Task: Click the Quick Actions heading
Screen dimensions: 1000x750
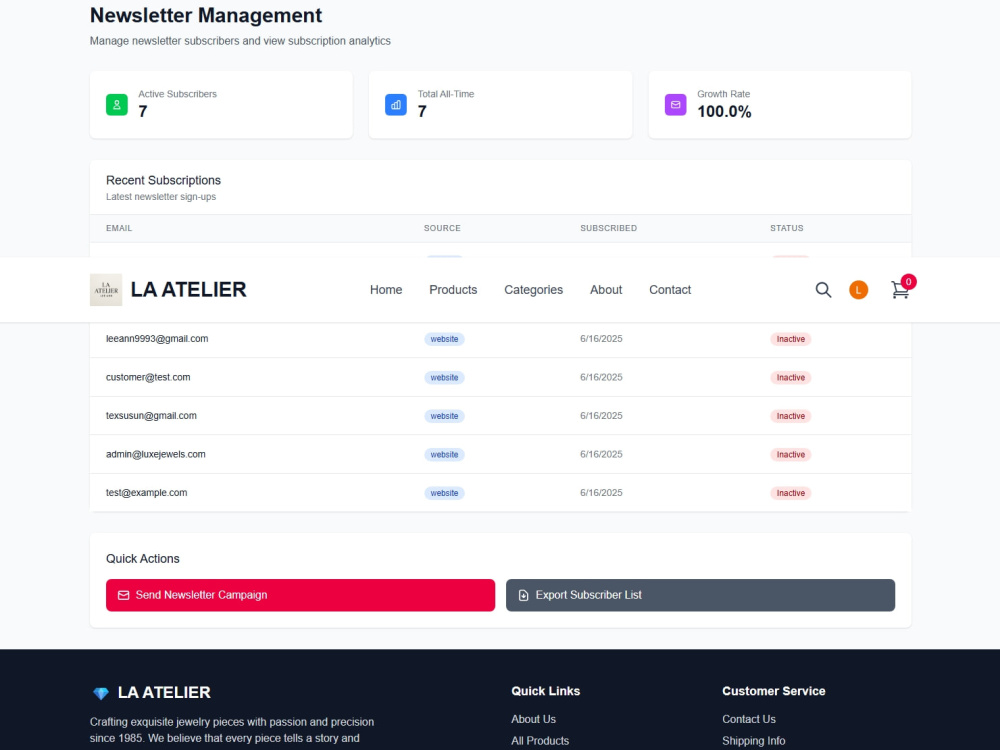Action: point(143,559)
